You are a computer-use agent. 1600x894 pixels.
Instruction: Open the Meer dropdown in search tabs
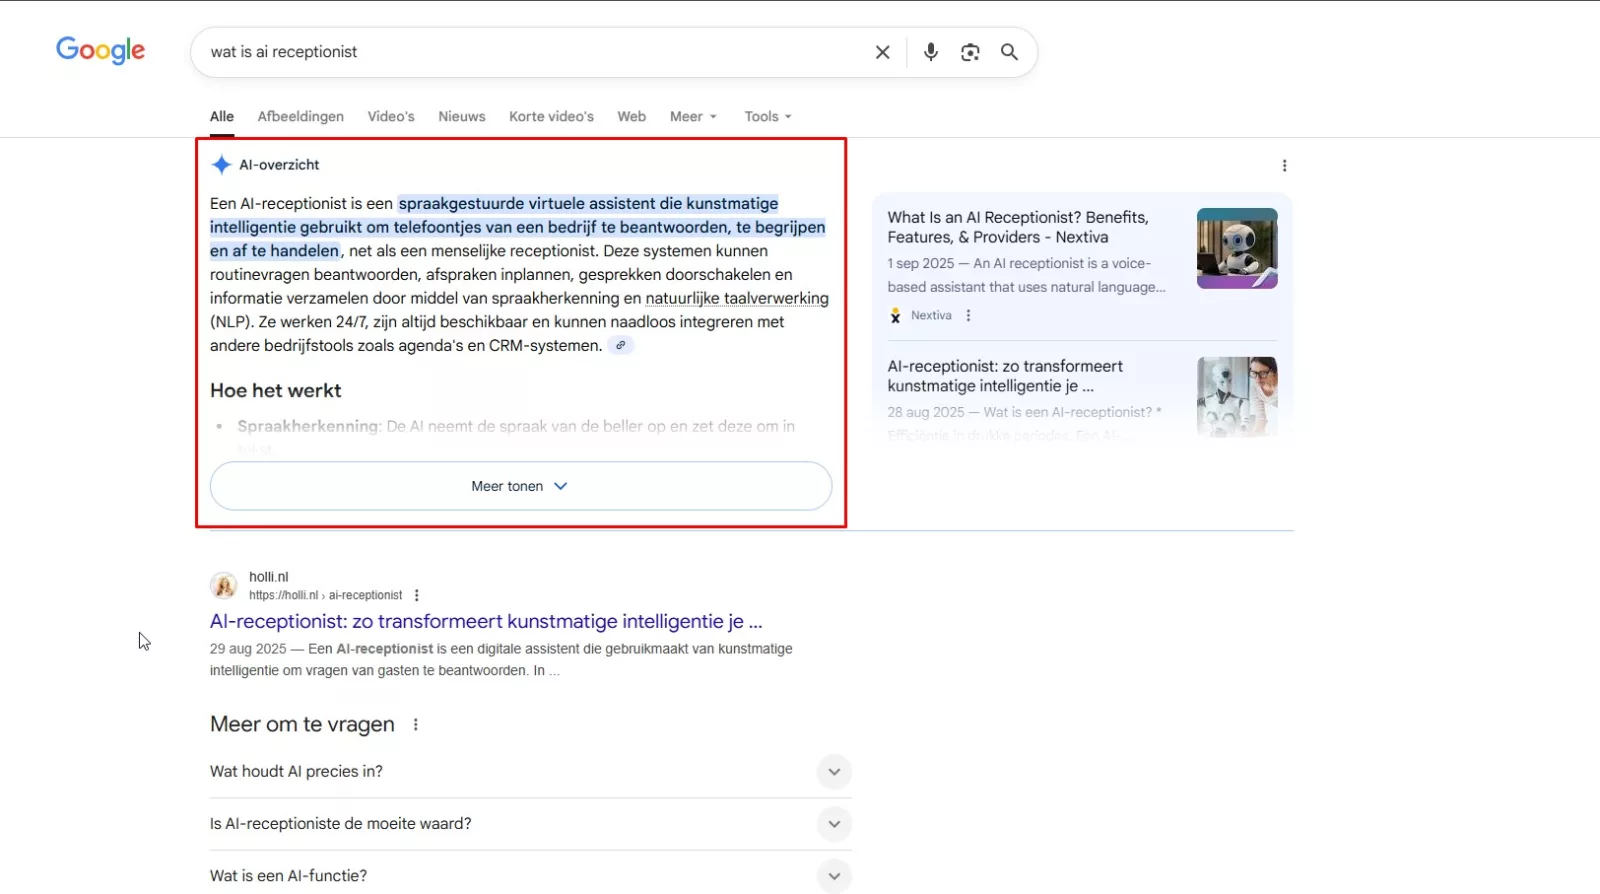tap(693, 117)
